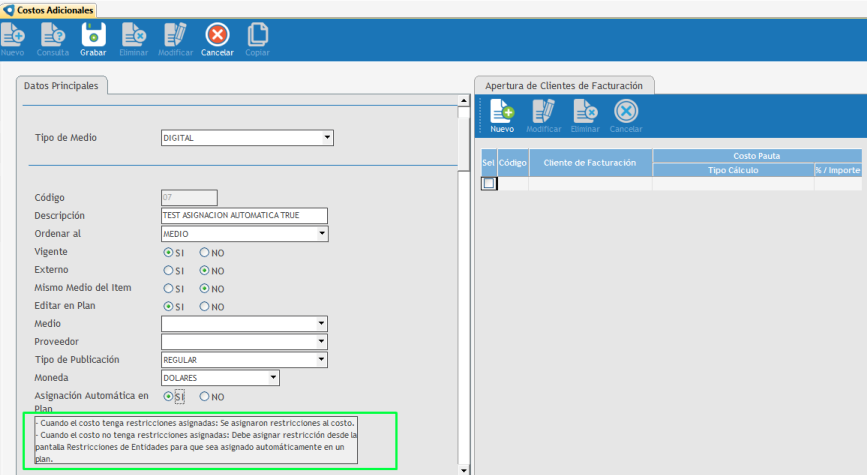
Task: Select Apertura de Clientes de Facturación tab
Action: [564, 86]
